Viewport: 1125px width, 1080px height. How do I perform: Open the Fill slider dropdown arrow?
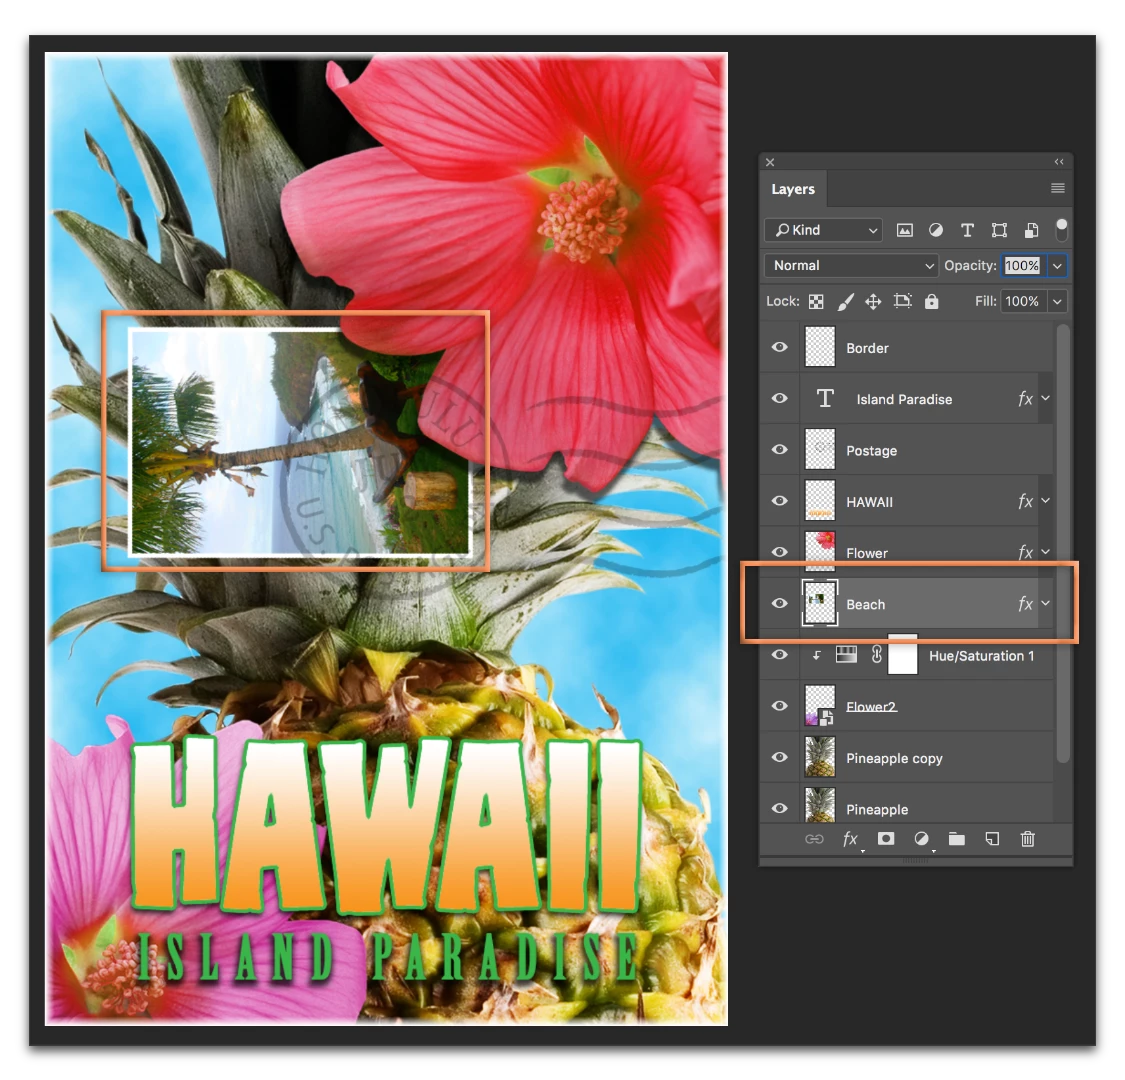(x=1057, y=301)
